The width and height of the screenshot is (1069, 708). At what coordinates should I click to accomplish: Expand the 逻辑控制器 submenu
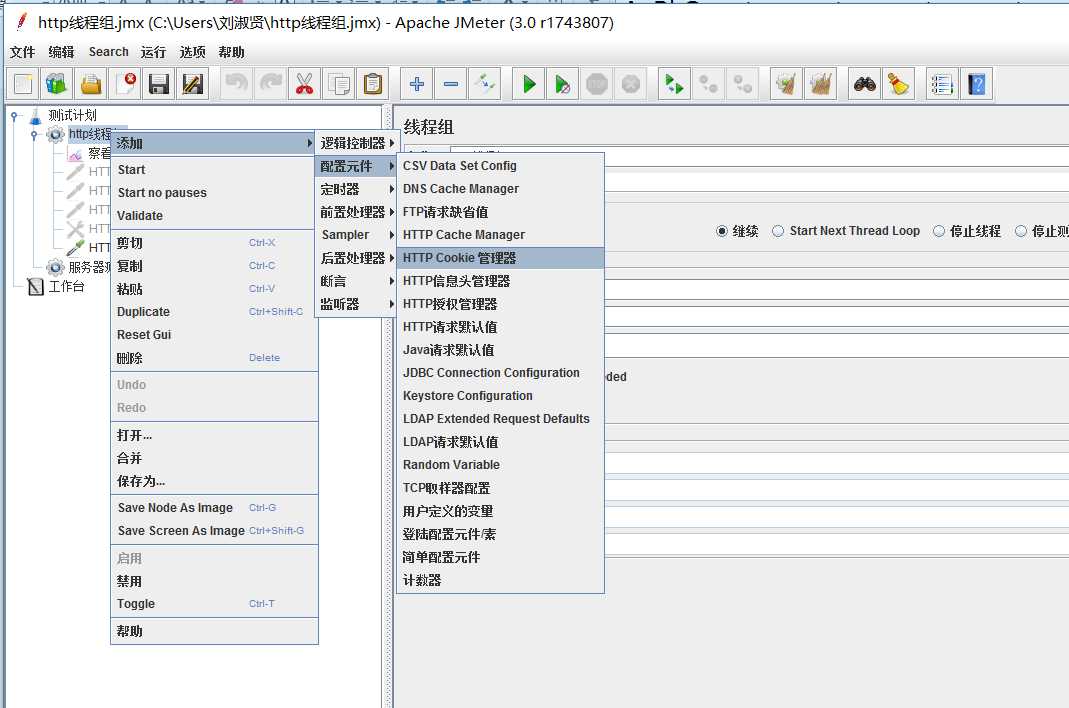point(356,143)
